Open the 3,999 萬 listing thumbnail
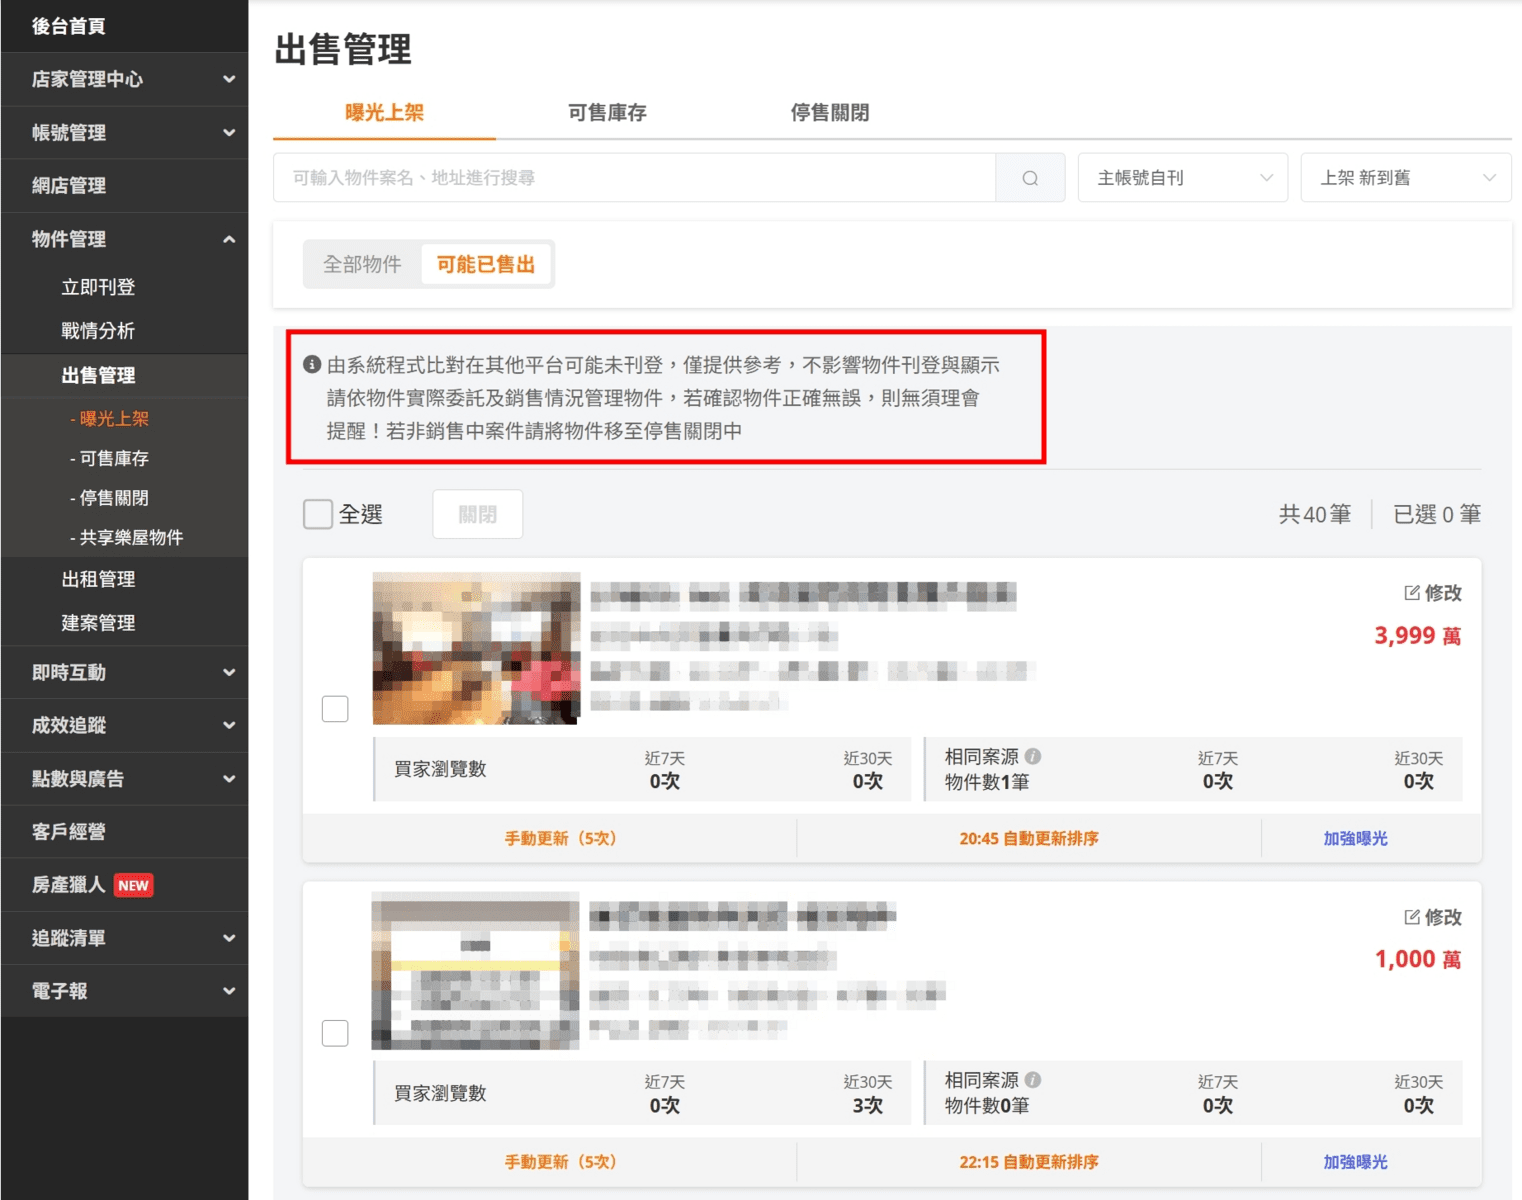The height and width of the screenshot is (1200, 1522). (476, 648)
